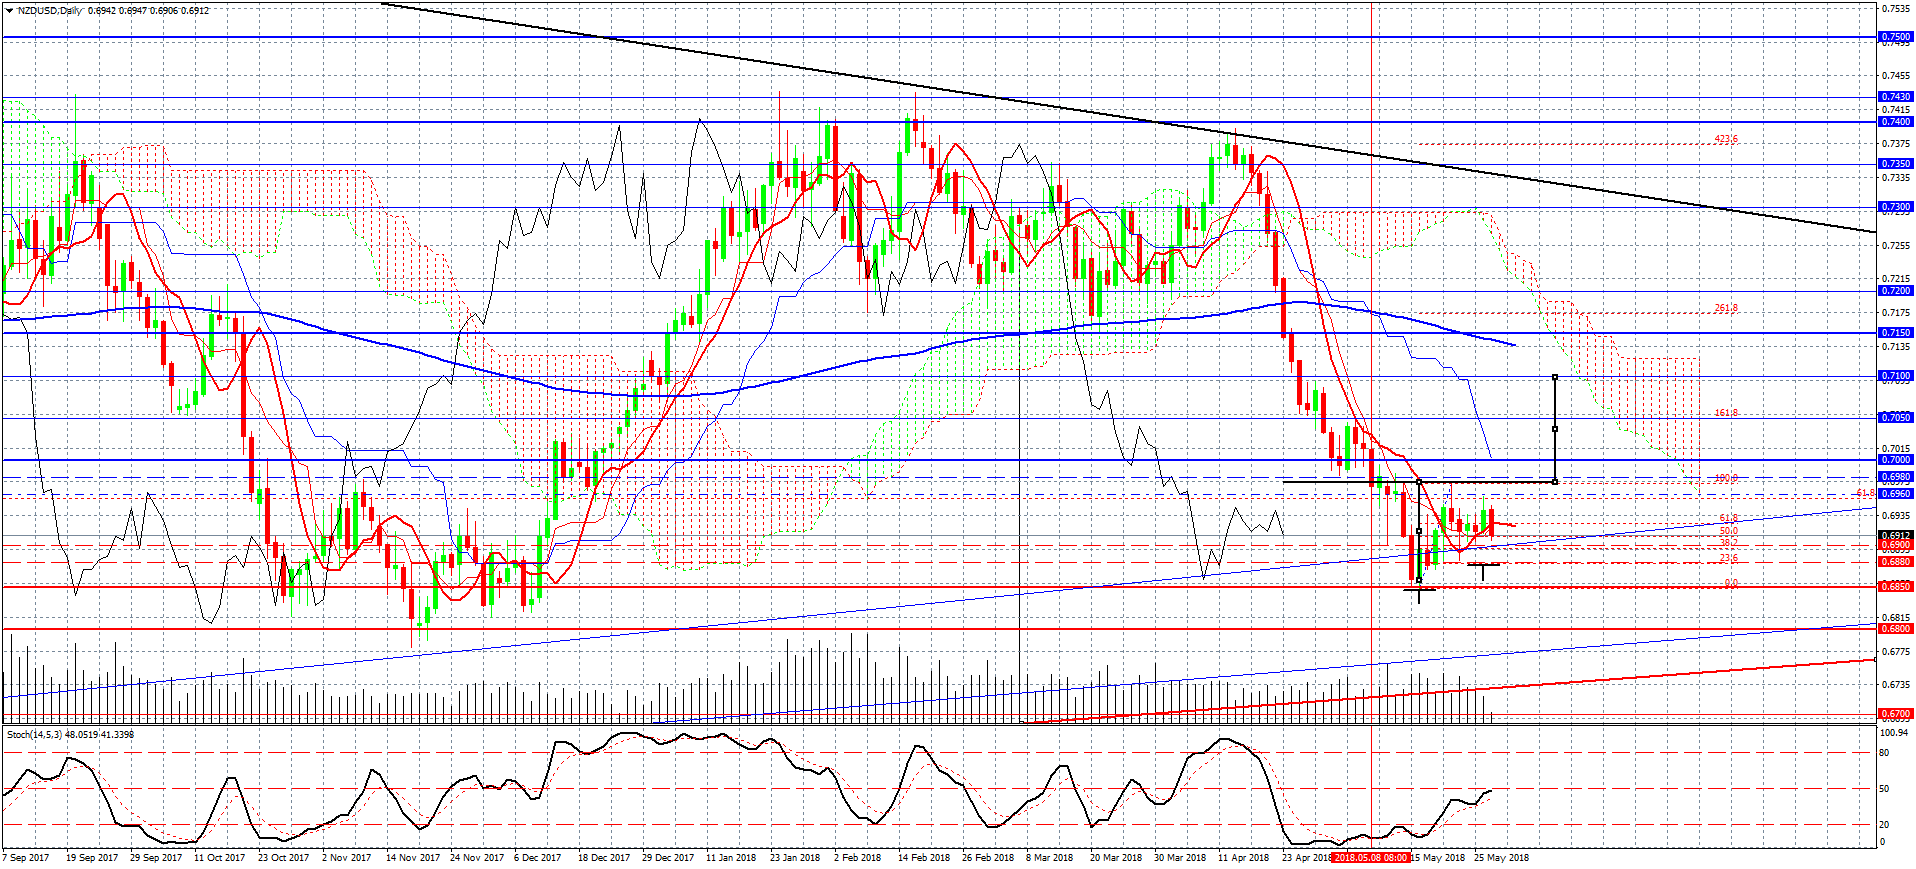This screenshot has height=869, width=1916.
Task: Click the 2 Nov 2017 date label
Action: point(346,857)
